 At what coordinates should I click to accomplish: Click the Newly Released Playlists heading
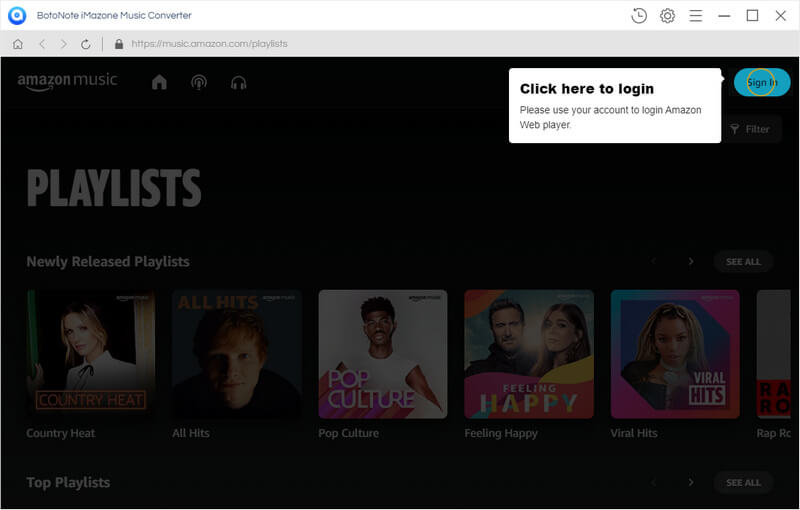coord(108,262)
